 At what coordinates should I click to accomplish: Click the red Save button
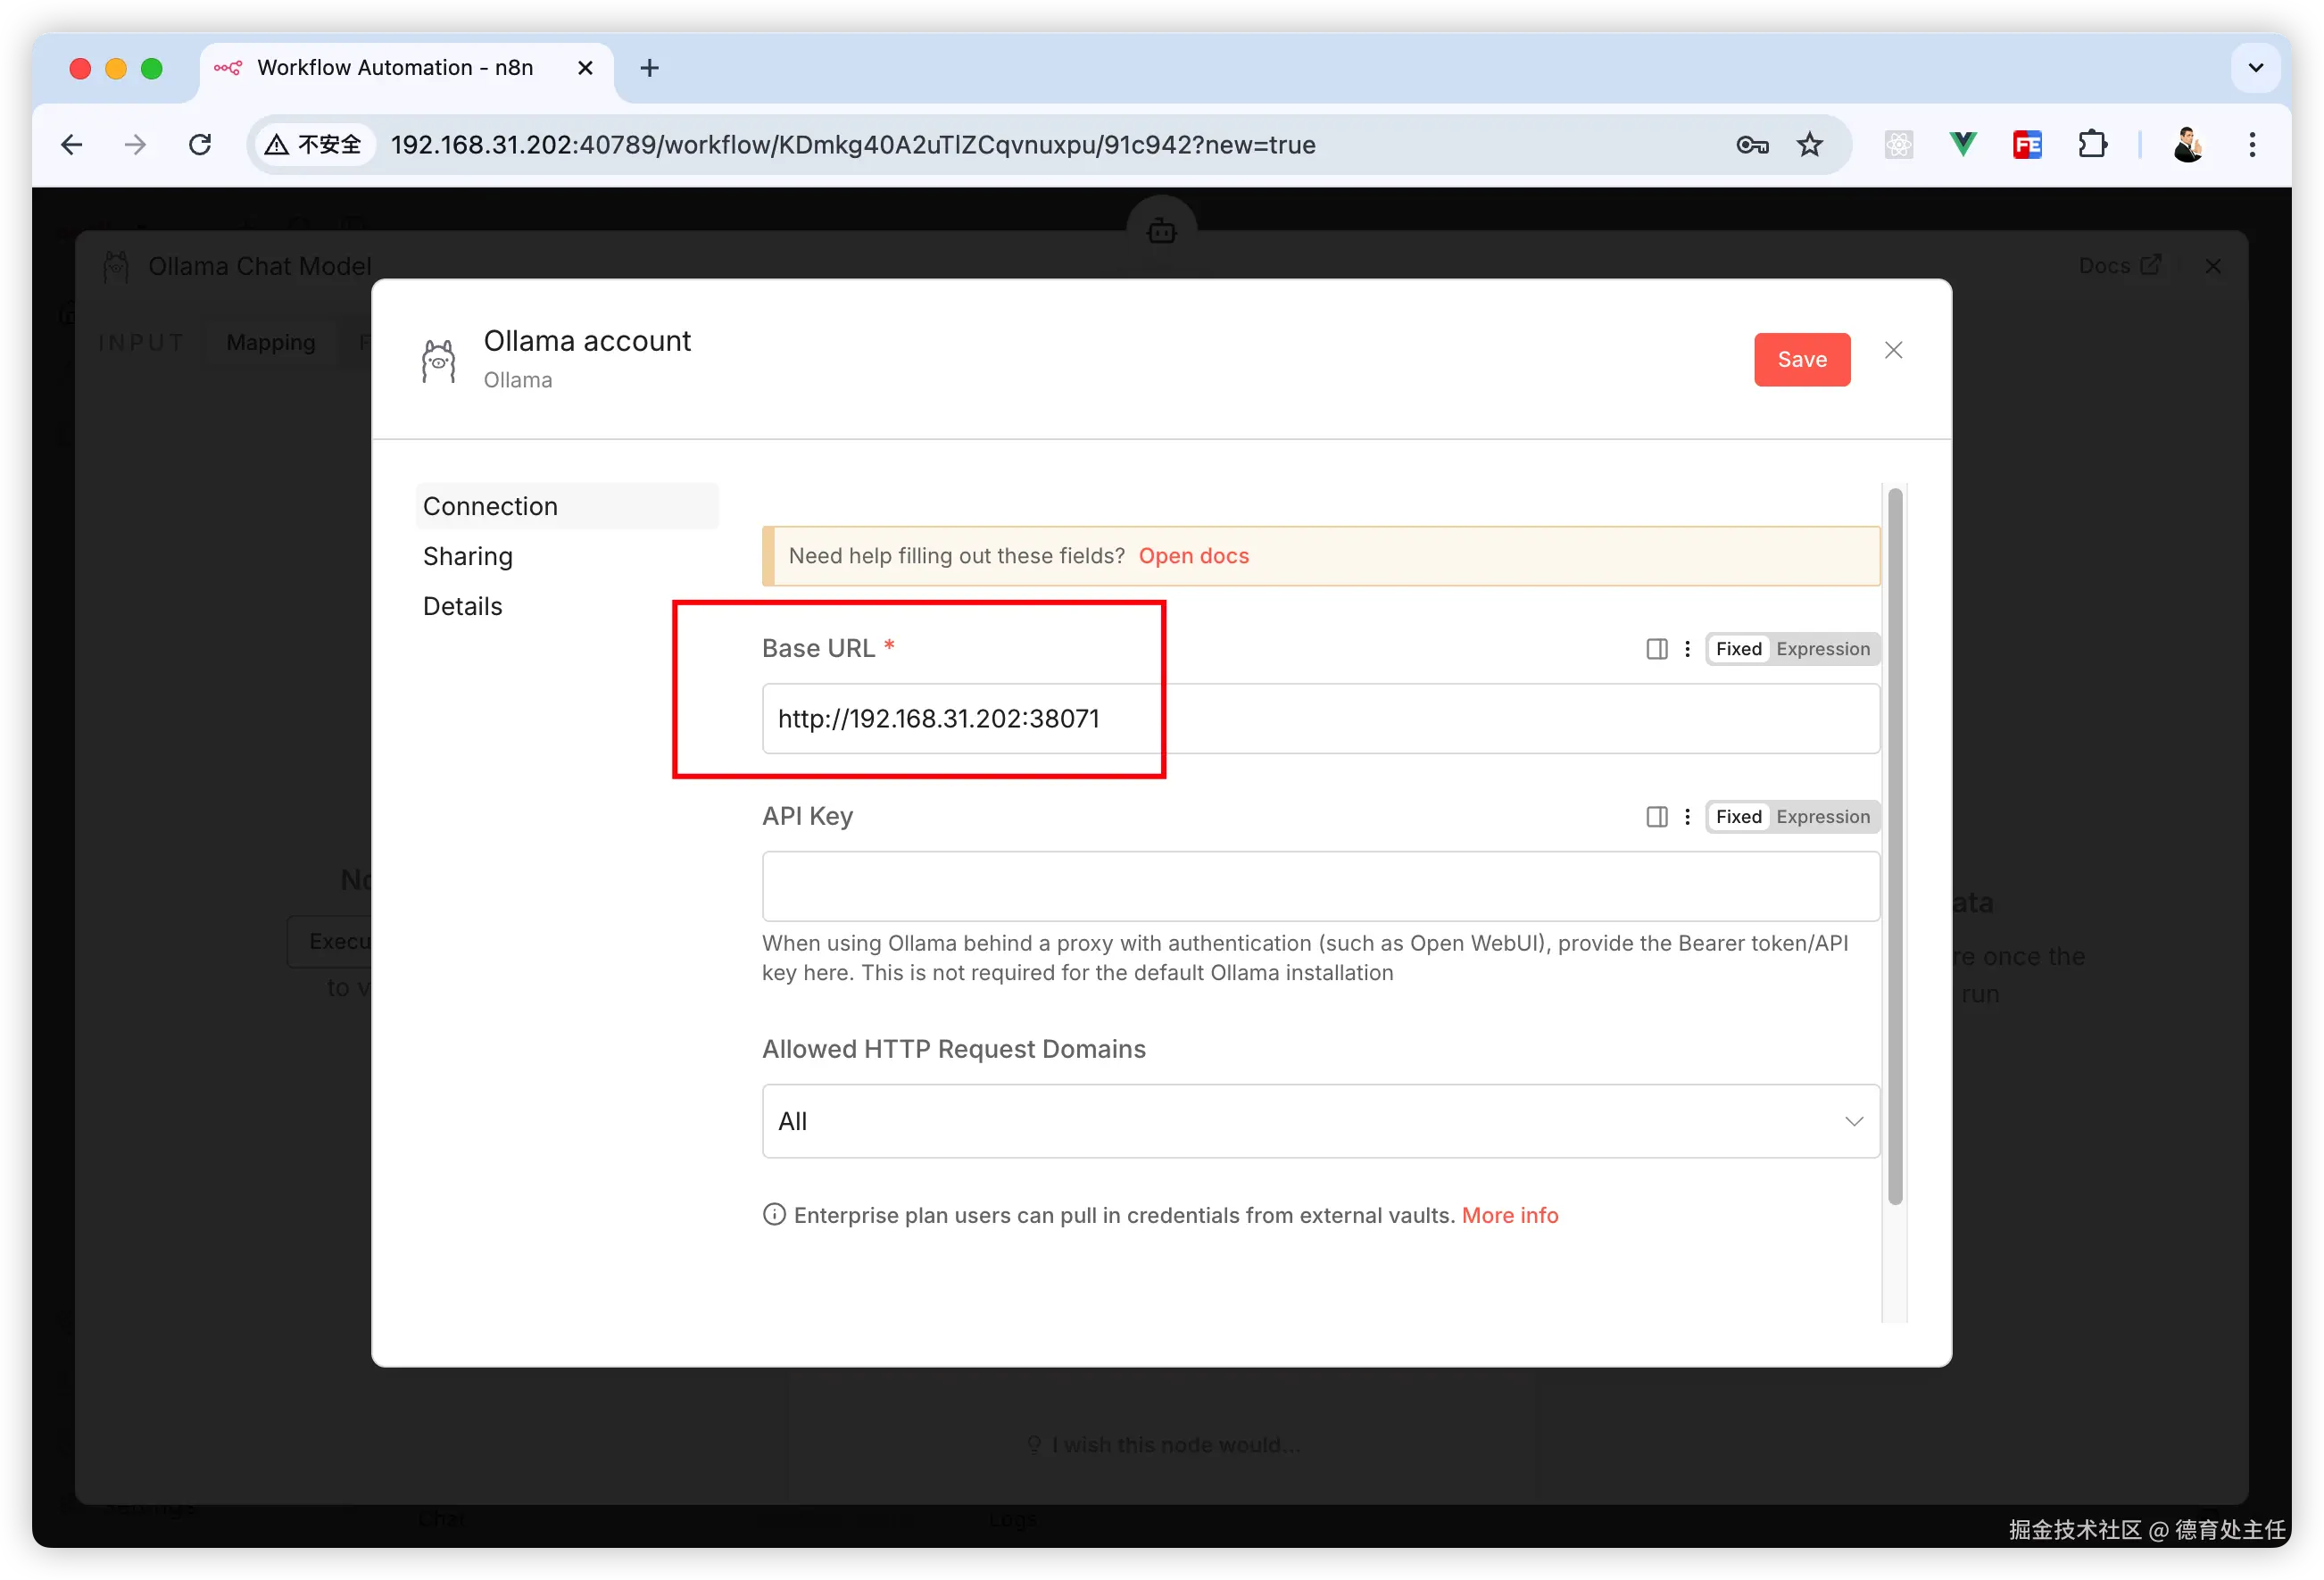(1801, 360)
